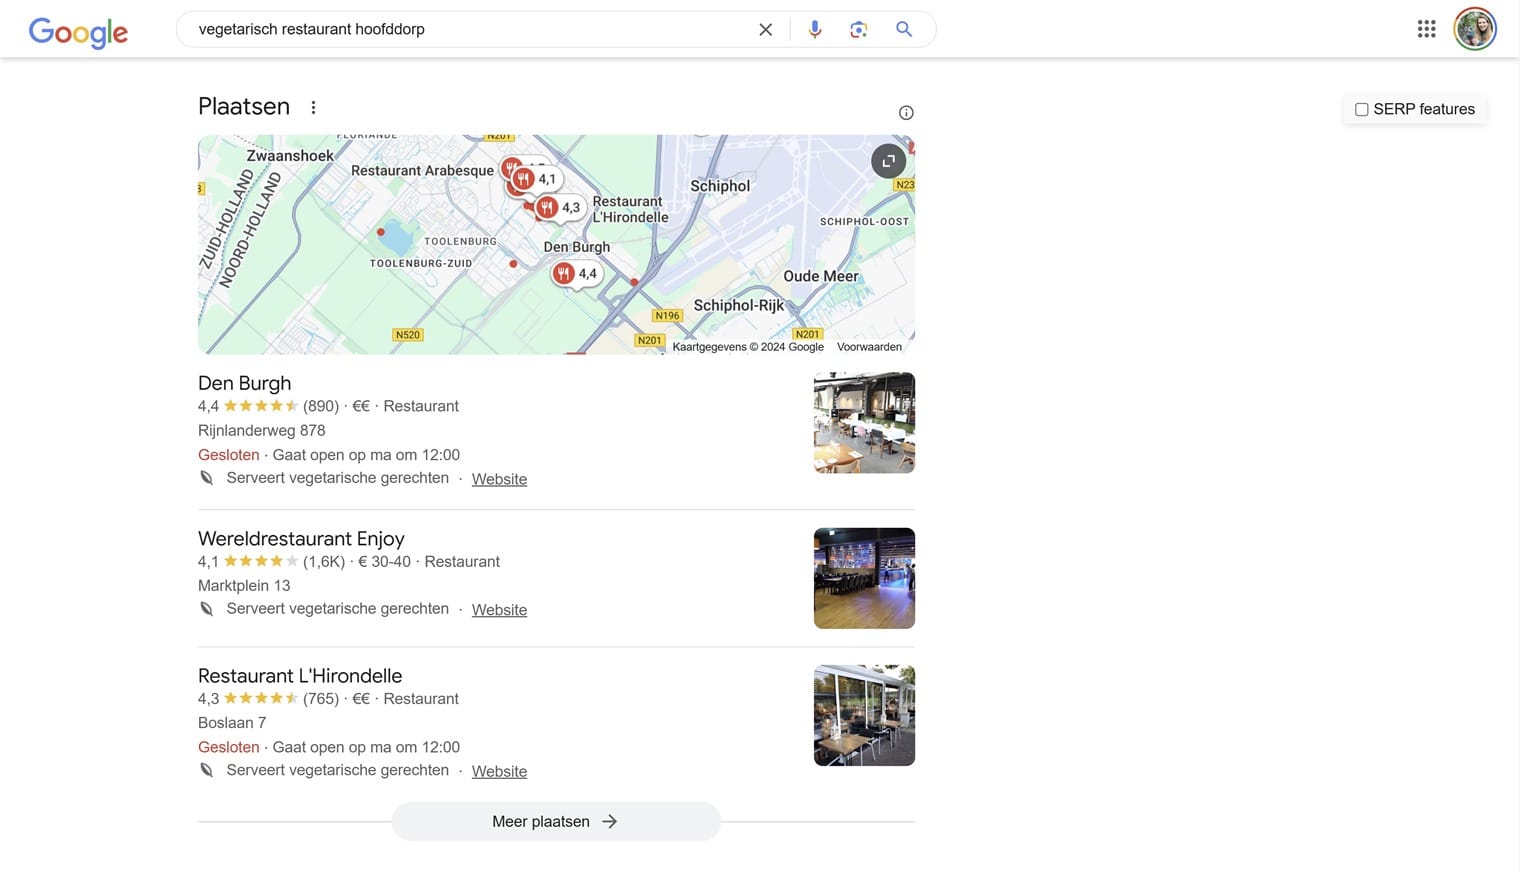
Task: Click the Schiphol-Rijk label on the map
Action: coord(739,306)
